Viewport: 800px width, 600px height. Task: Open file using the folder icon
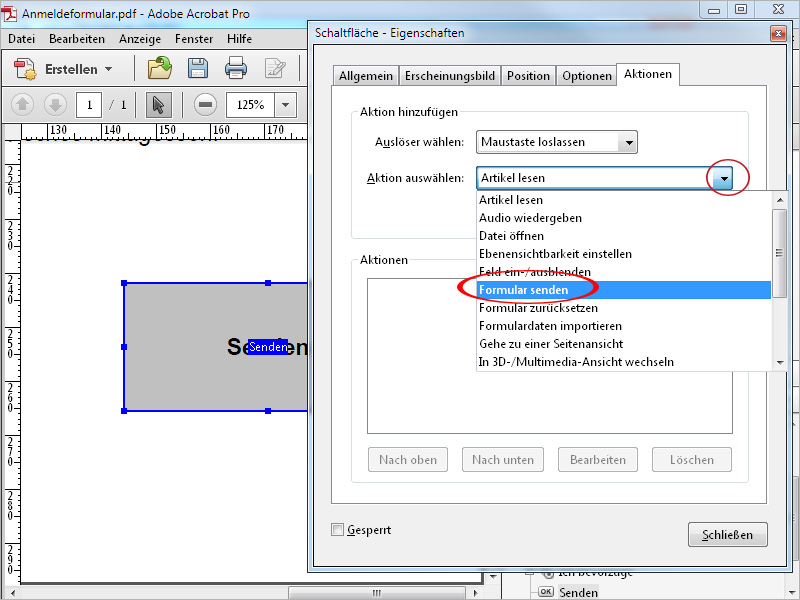coord(160,68)
